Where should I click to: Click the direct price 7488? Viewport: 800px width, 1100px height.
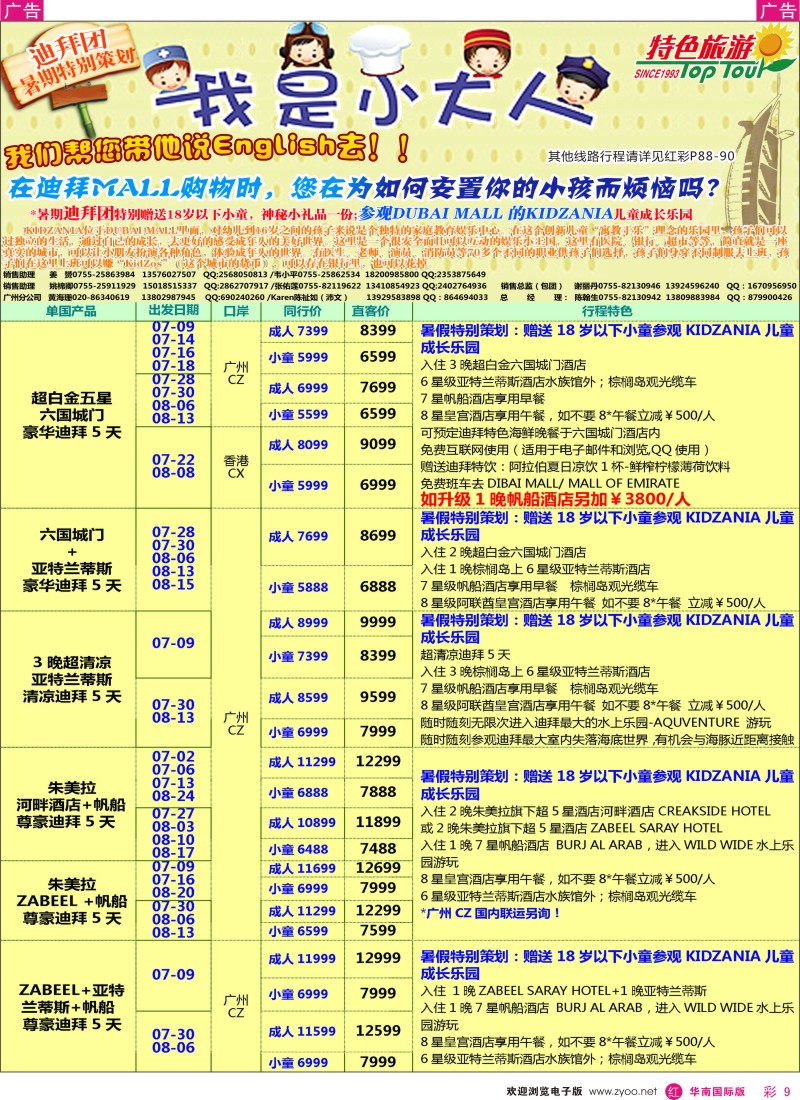tap(378, 849)
